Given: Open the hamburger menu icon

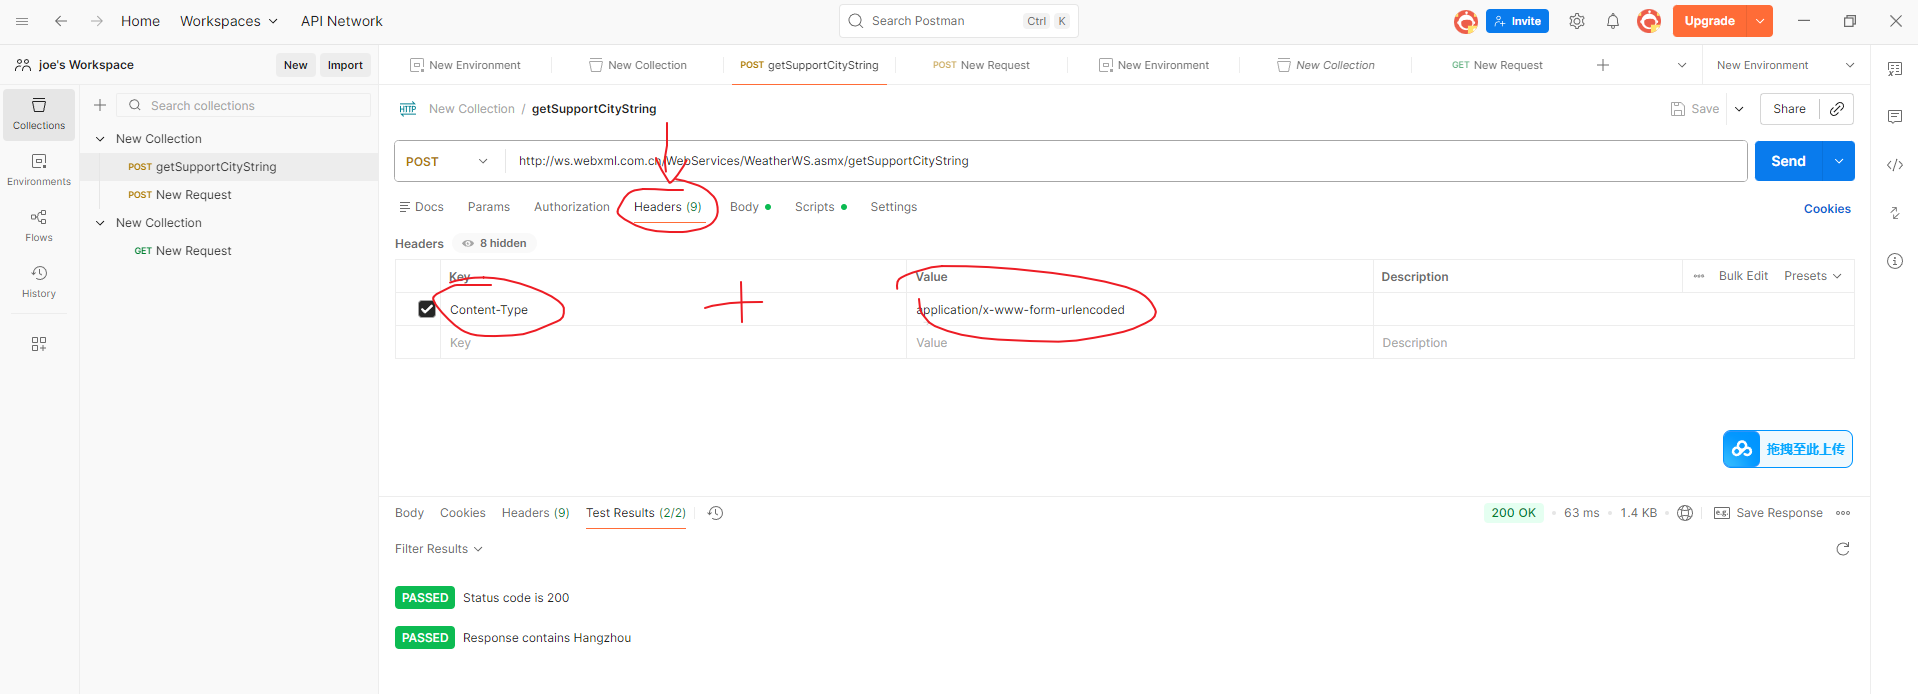Looking at the screenshot, I should pyautogui.click(x=22, y=21).
